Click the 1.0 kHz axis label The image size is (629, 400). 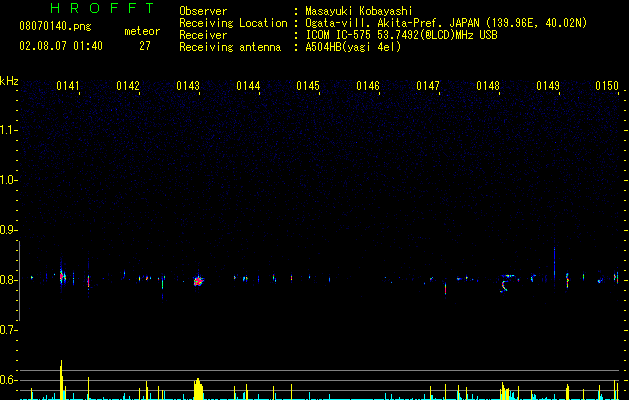[8, 180]
